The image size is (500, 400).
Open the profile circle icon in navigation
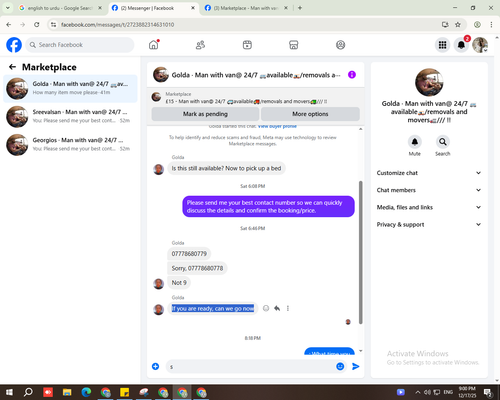pyautogui.click(x=340, y=45)
